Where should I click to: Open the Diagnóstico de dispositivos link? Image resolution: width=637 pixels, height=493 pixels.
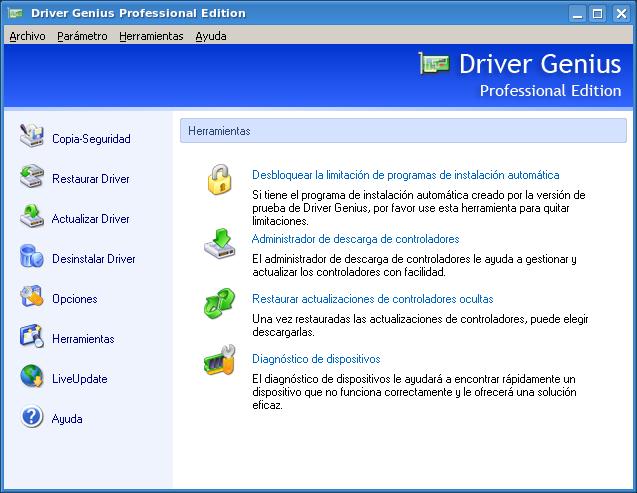316,359
